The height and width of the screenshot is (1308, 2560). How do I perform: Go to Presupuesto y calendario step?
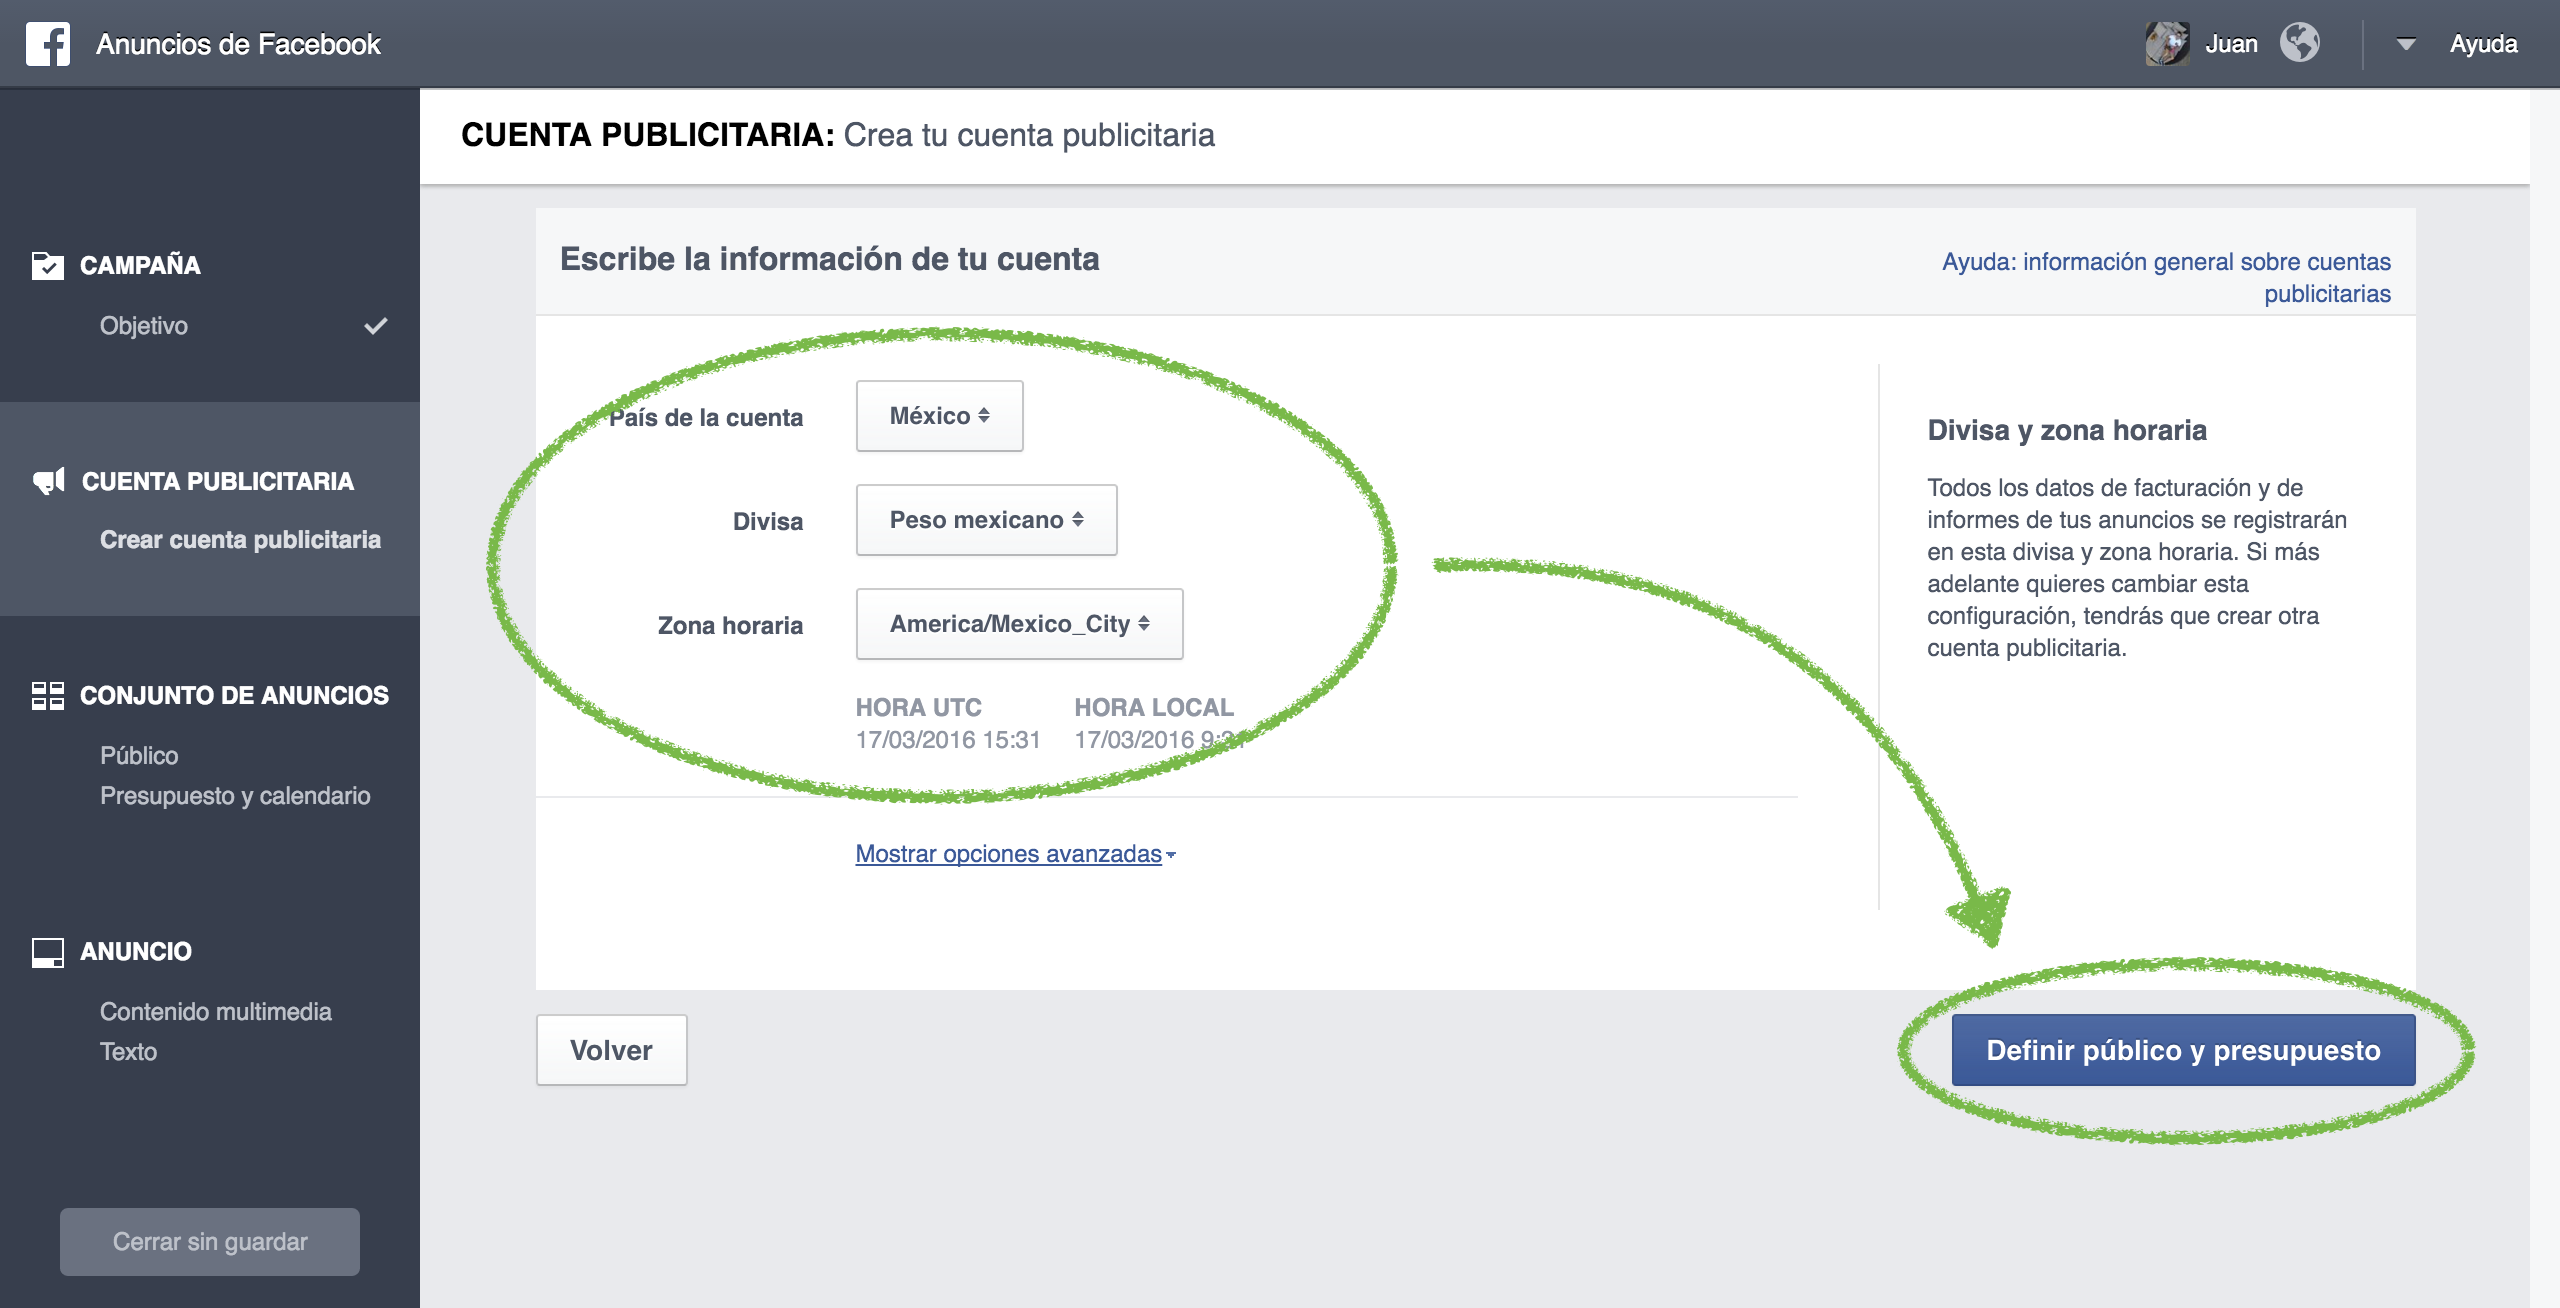pos(235,796)
